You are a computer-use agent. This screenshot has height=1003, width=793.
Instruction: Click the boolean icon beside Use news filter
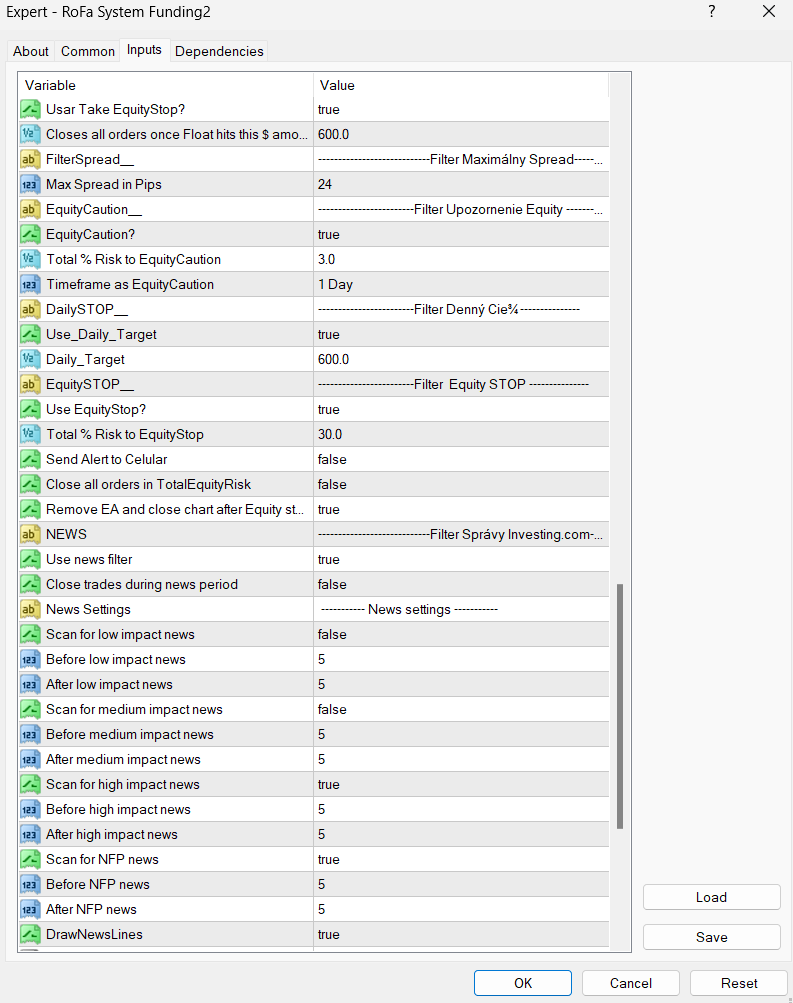(30, 559)
